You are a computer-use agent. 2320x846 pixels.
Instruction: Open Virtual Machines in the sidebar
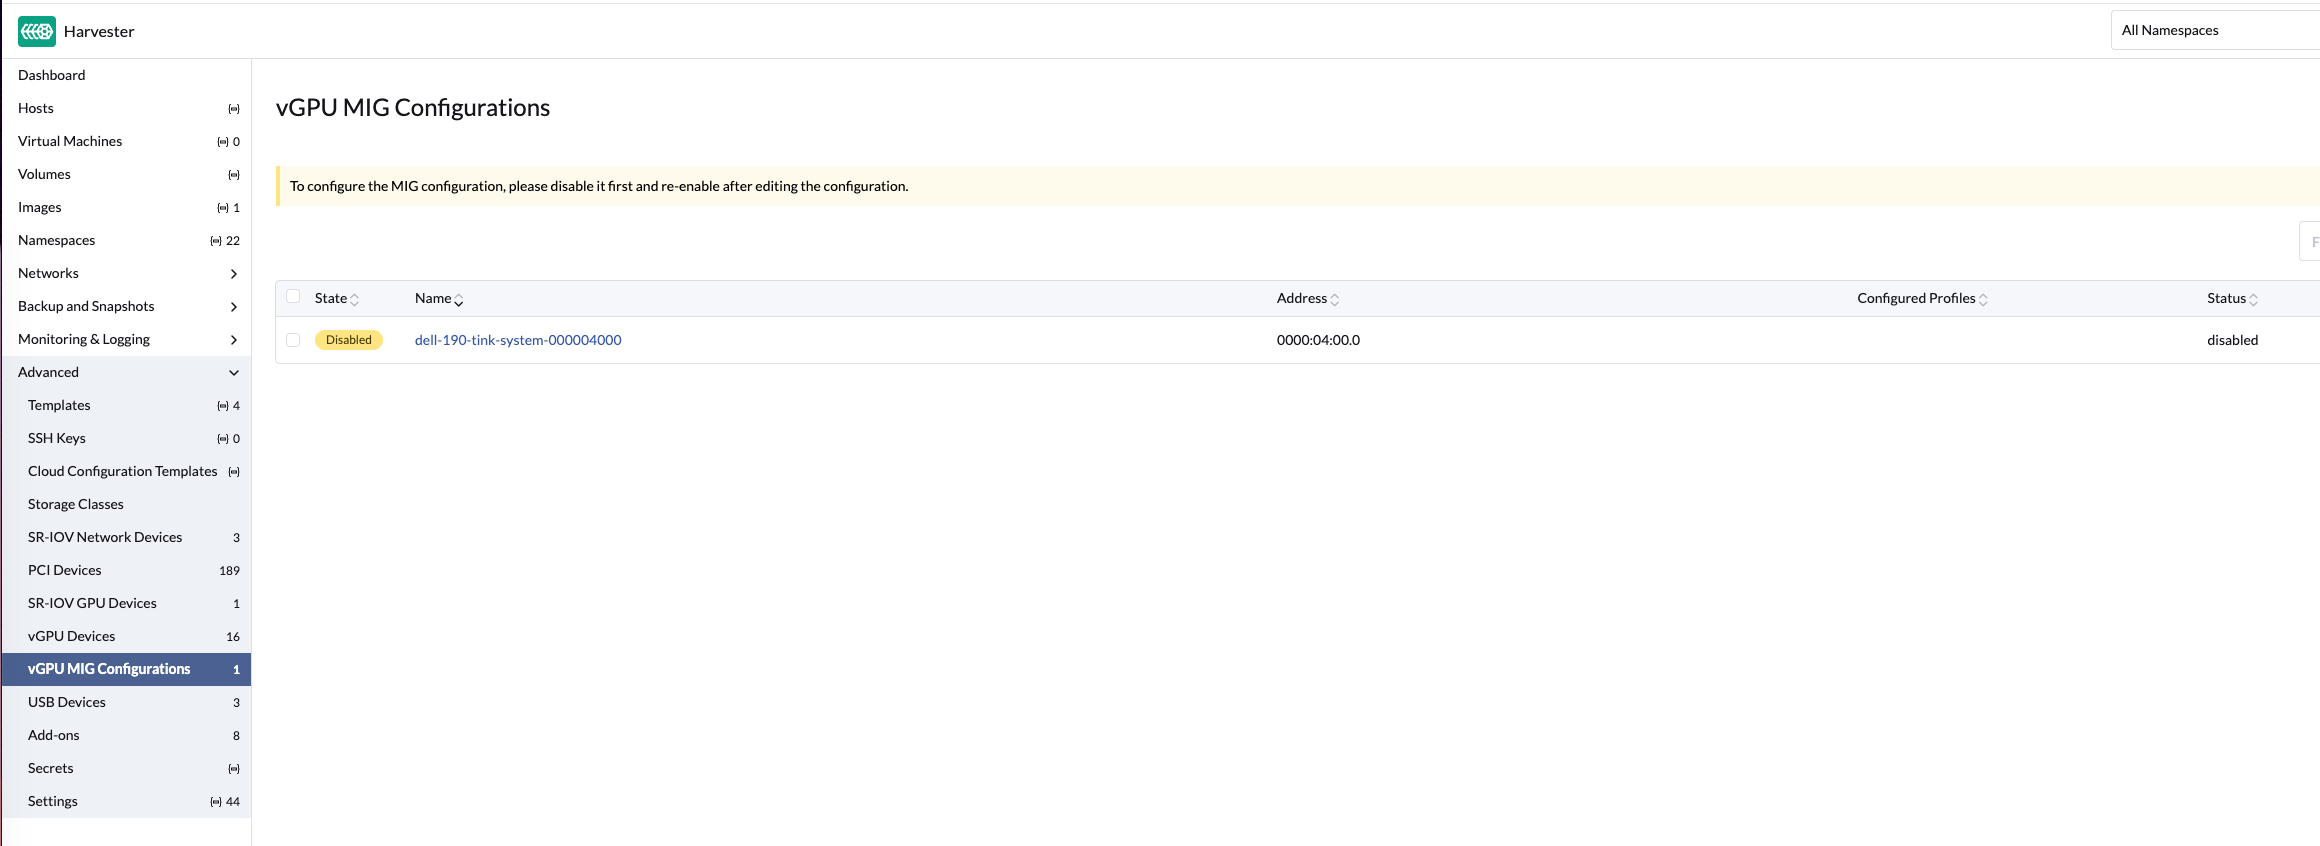pos(70,141)
